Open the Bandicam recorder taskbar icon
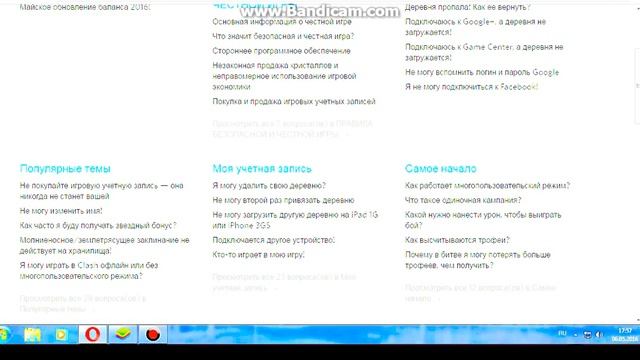Viewport: 640px width, 360px height. click(x=153, y=334)
